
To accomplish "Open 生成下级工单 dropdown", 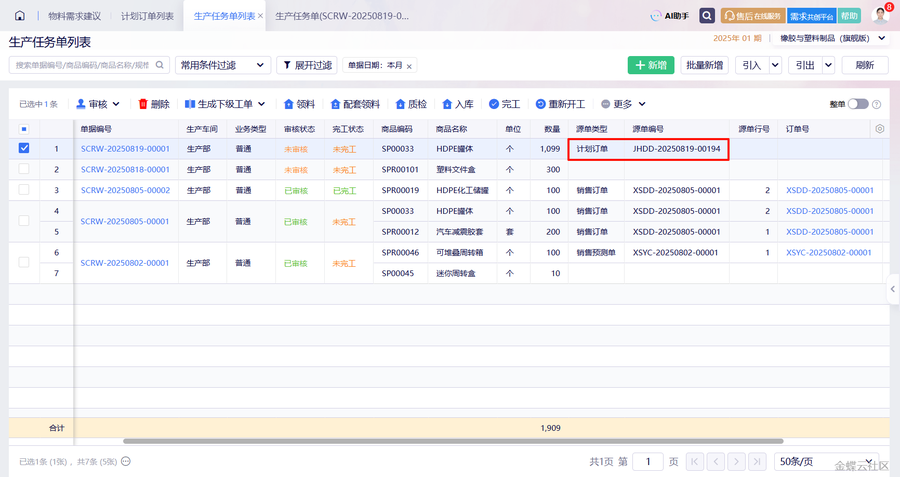I will (x=225, y=104).
